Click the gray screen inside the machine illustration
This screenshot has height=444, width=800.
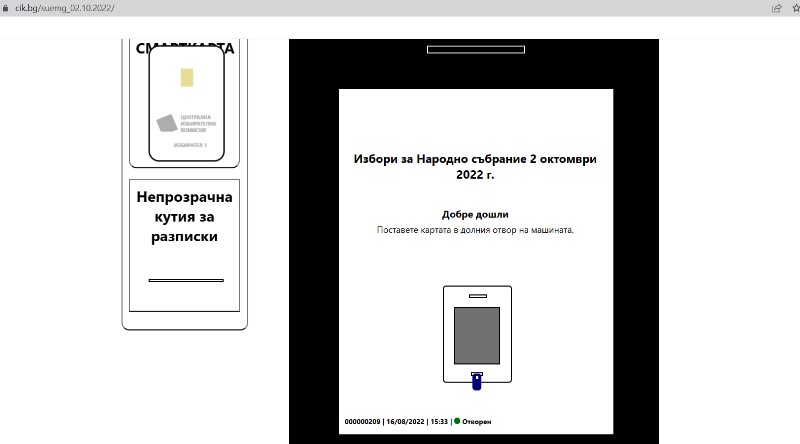point(477,335)
